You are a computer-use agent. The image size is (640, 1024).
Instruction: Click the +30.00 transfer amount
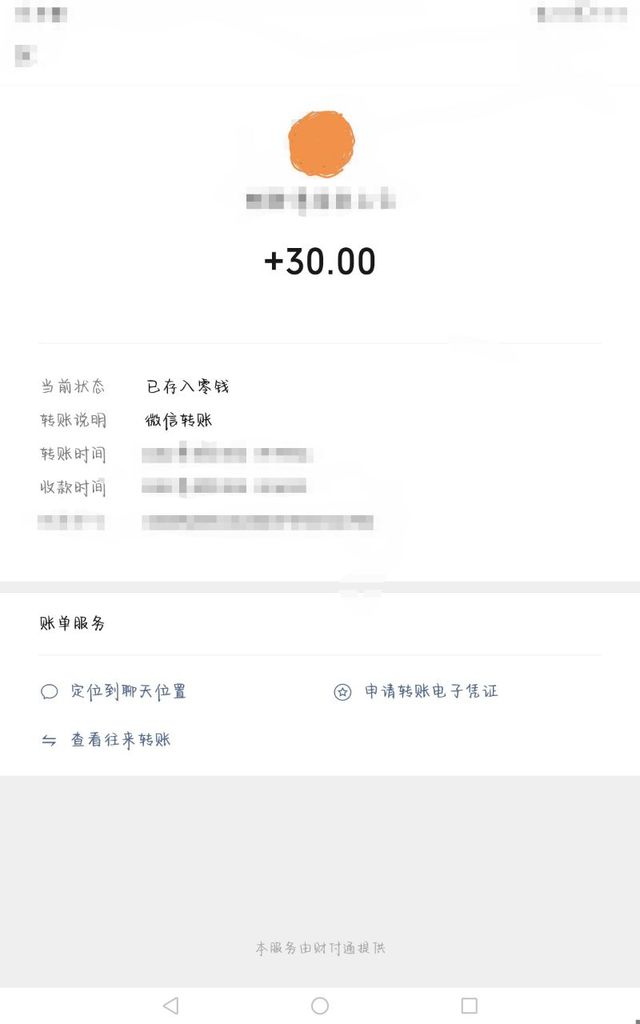(x=320, y=261)
